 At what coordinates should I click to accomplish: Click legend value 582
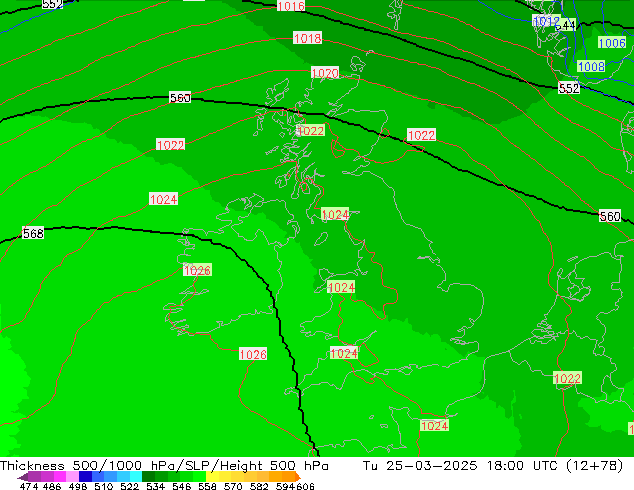pyautogui.click(x=259, y=486)
